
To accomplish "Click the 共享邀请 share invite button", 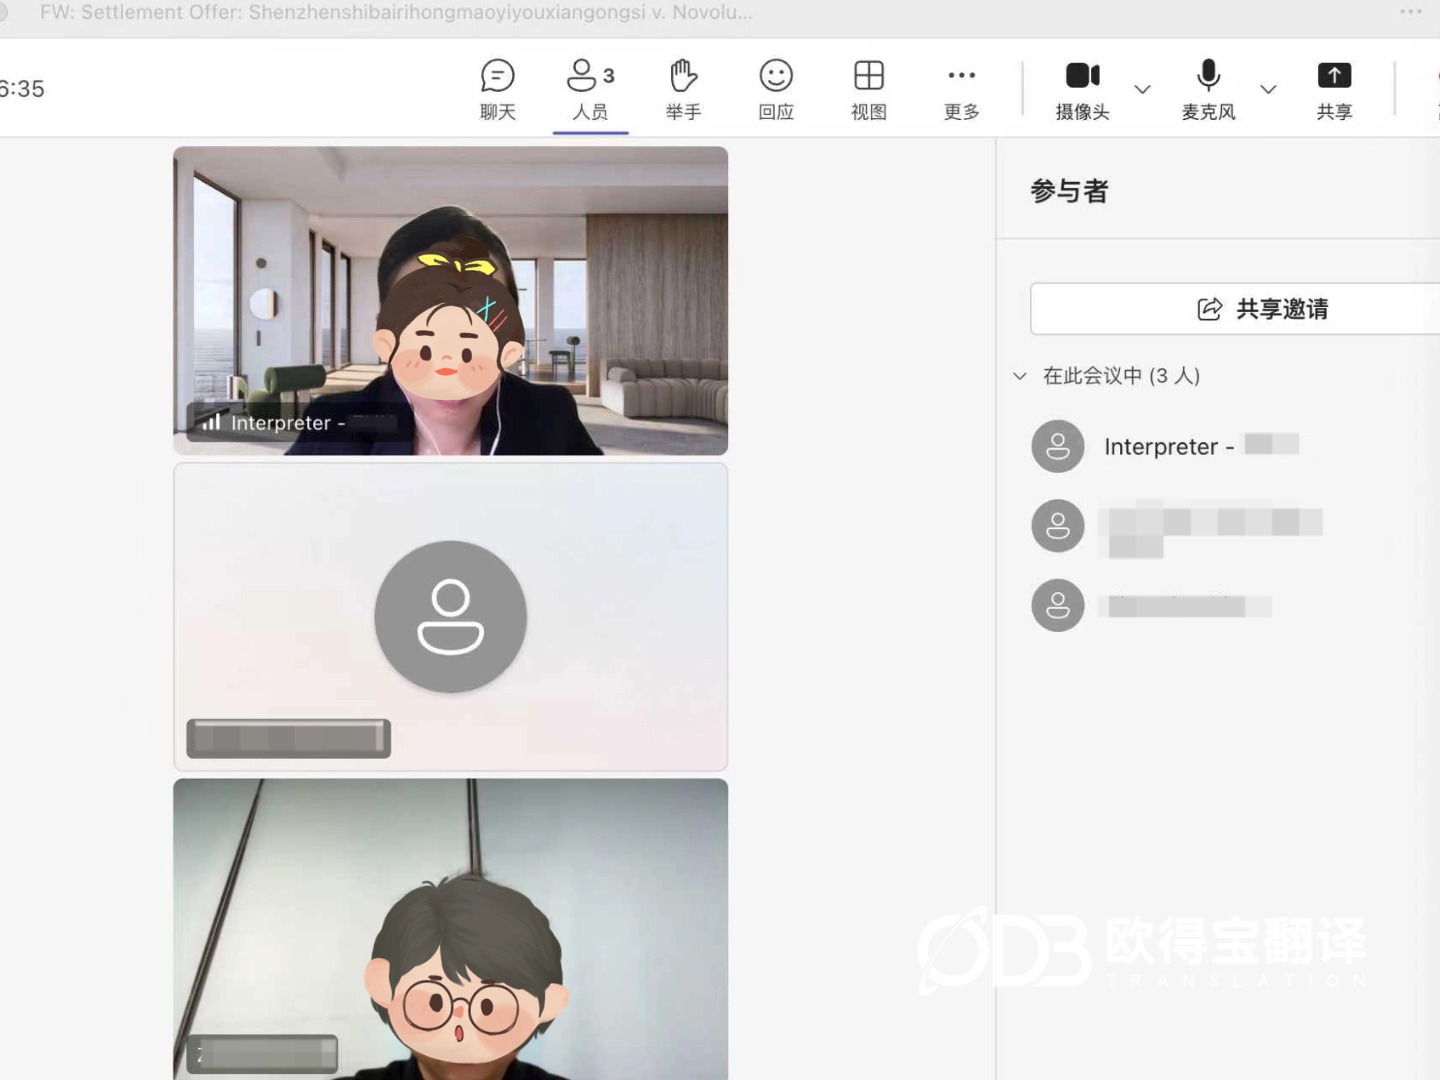I will pos(1236,309).
